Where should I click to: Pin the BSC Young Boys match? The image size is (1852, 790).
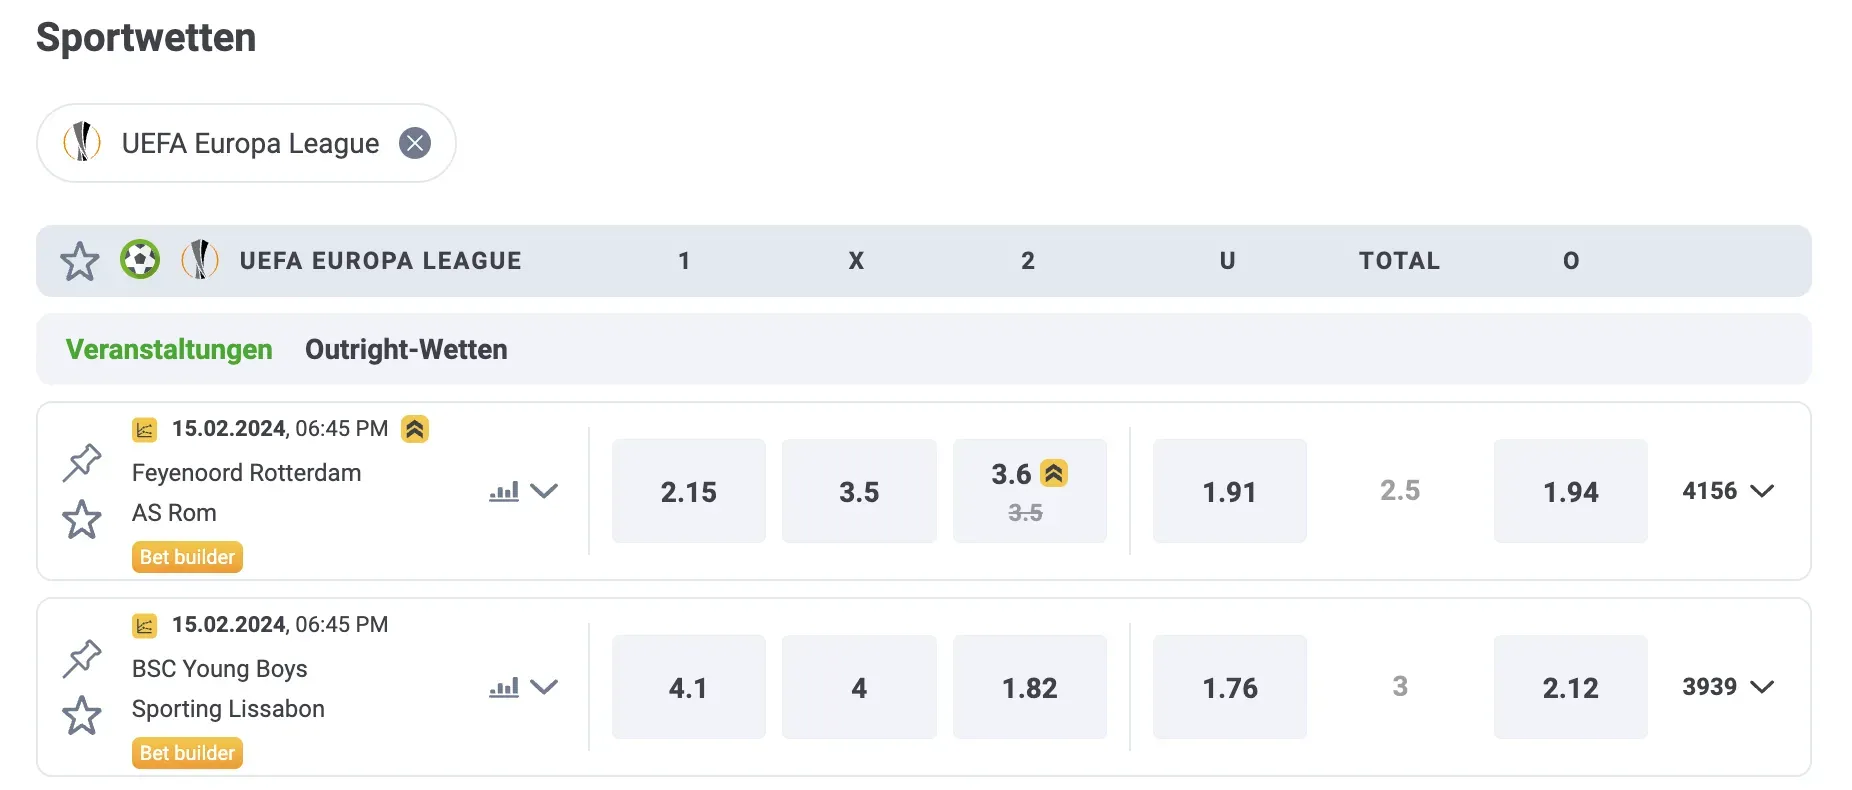click(82, 658)
